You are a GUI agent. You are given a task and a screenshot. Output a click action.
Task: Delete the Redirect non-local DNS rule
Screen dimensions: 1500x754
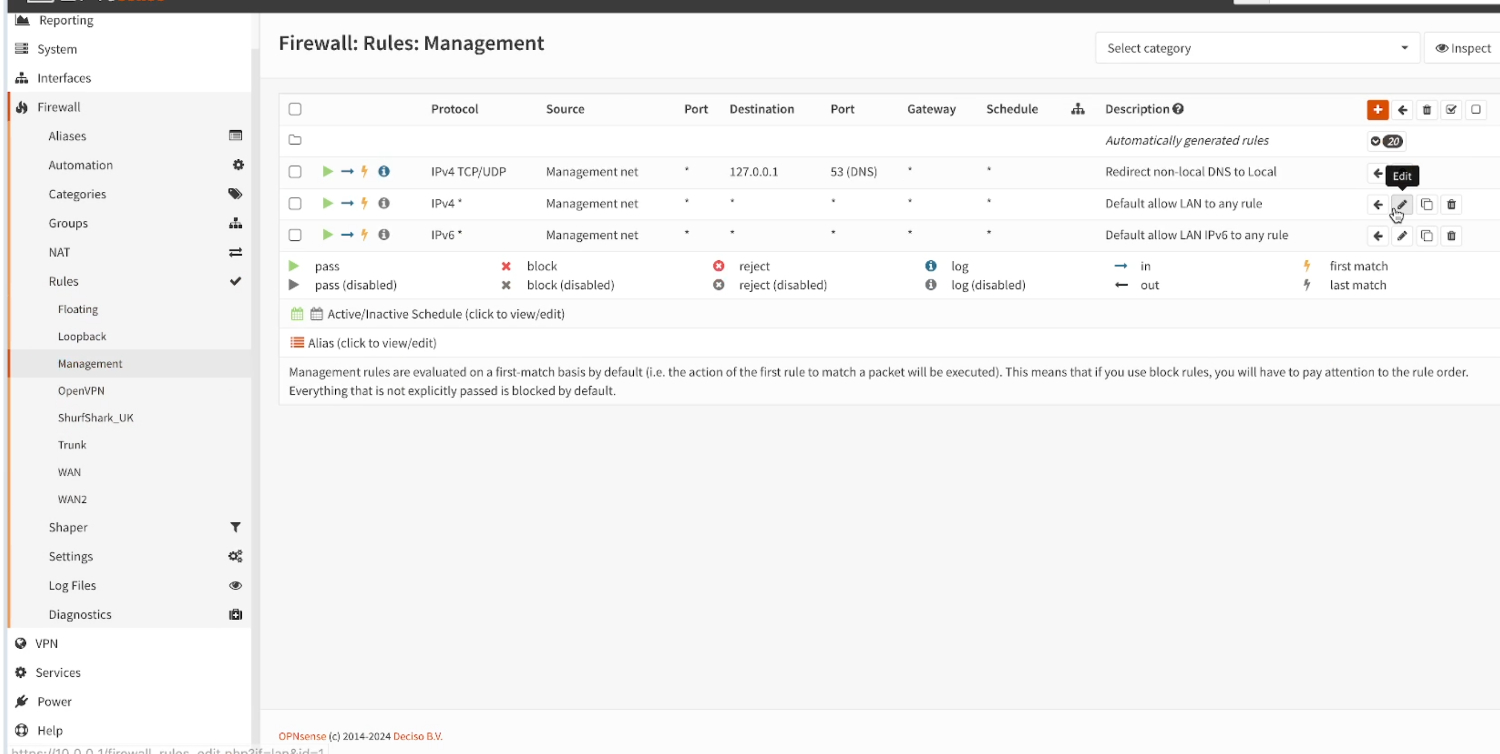point(1451,171)
